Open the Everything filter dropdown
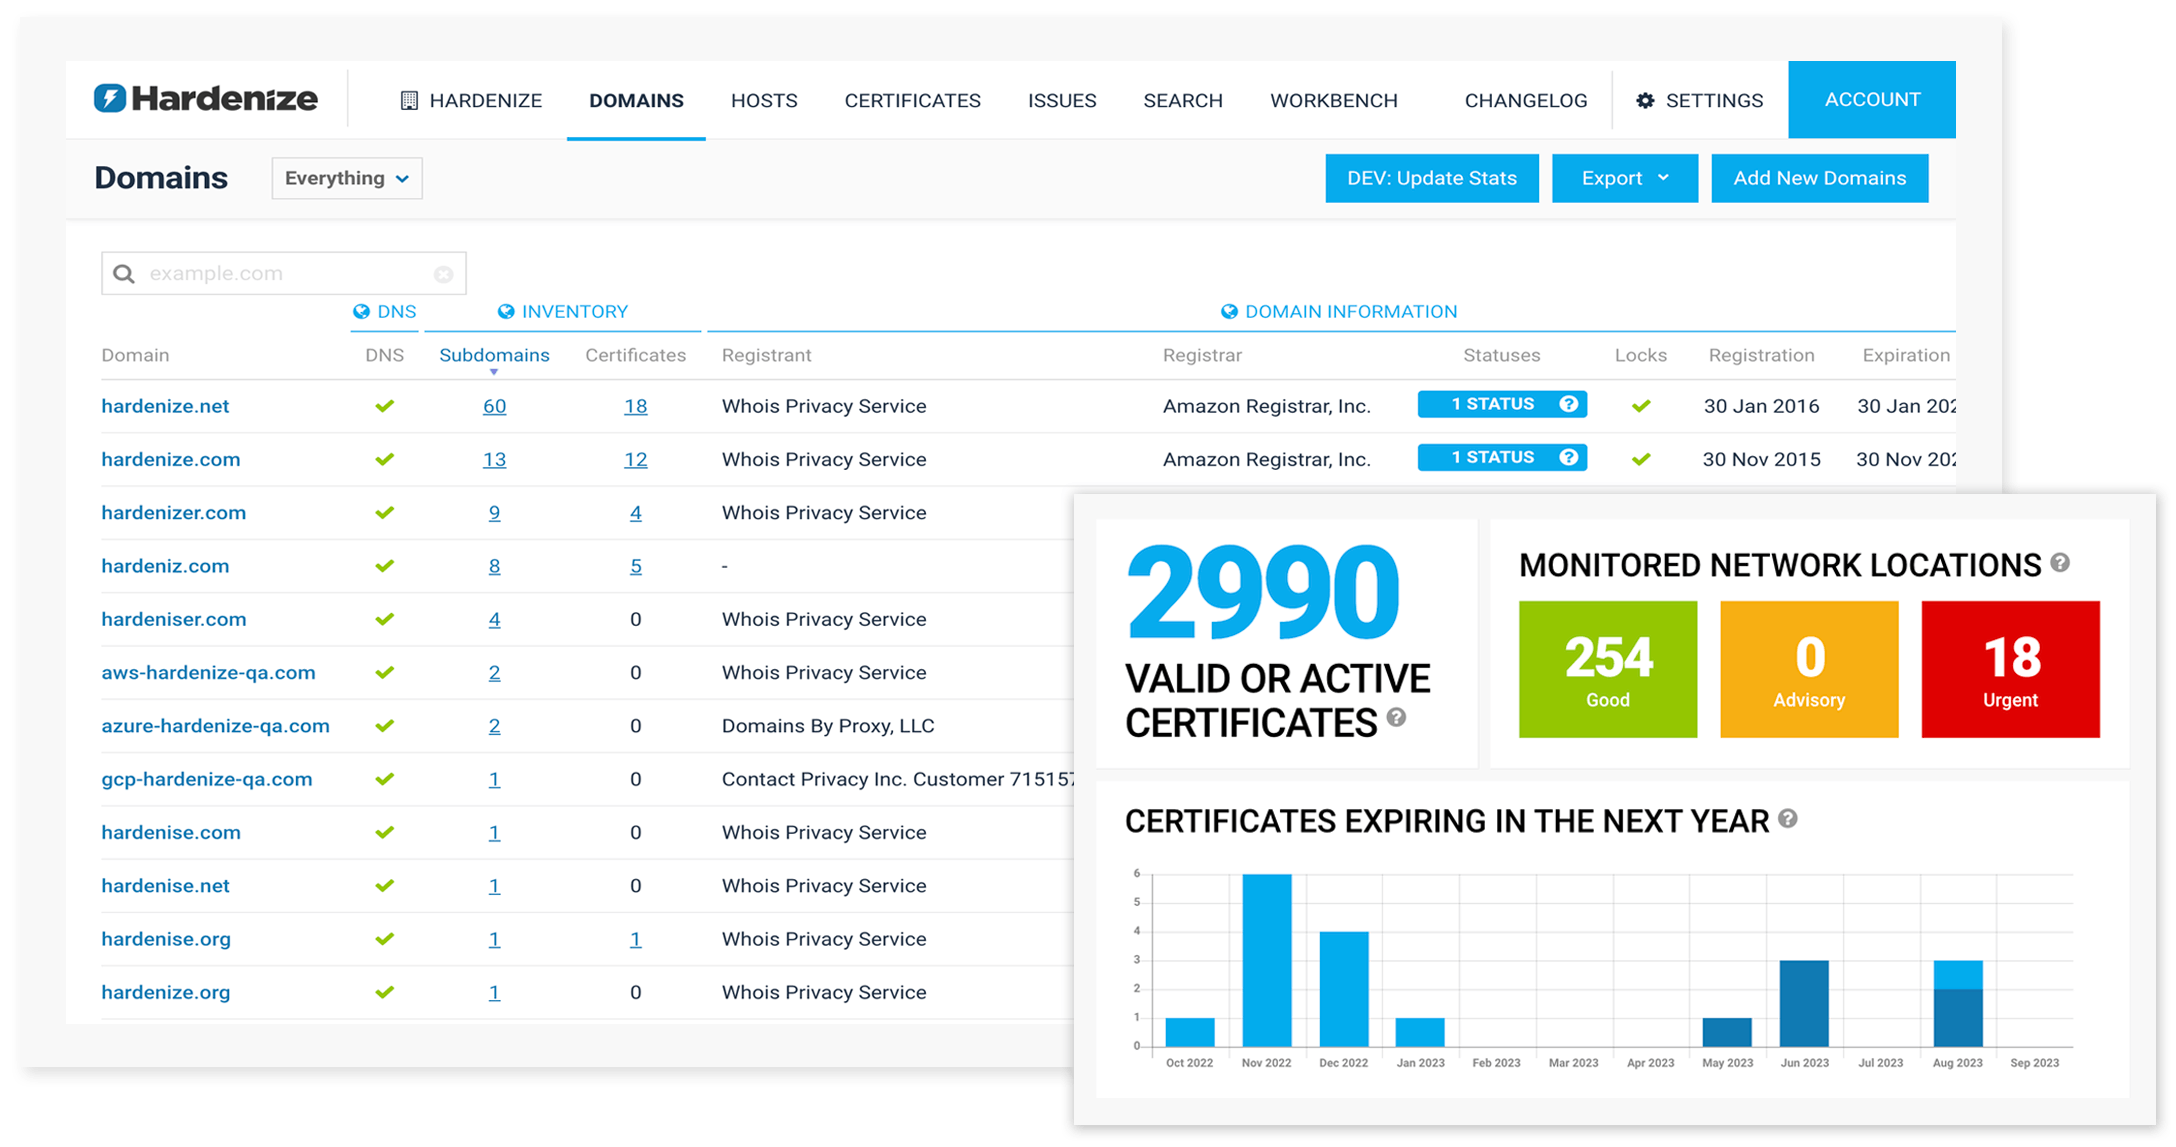Image resolution: width=2176 pixels, height=1147 pixels. (347, 178)
